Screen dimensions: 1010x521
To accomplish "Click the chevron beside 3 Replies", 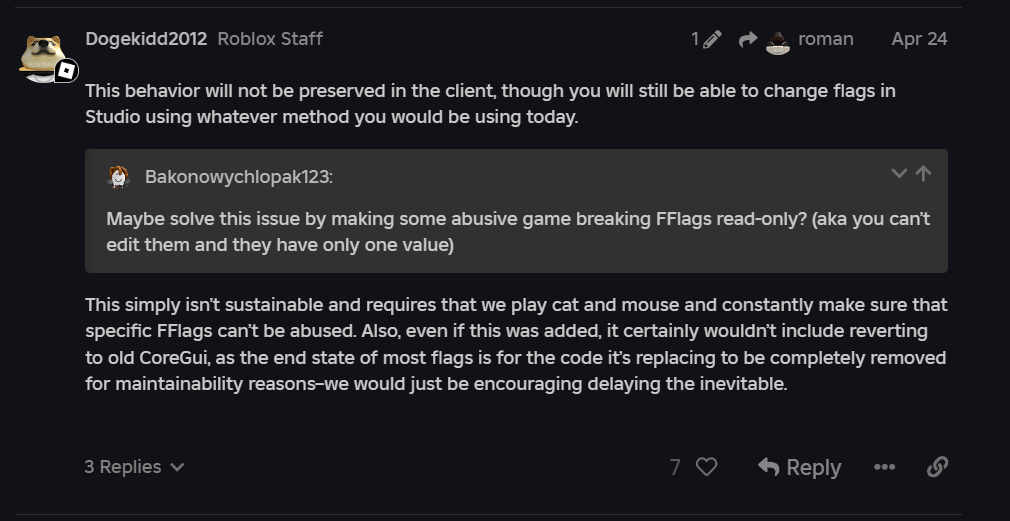I will [177, 467].
